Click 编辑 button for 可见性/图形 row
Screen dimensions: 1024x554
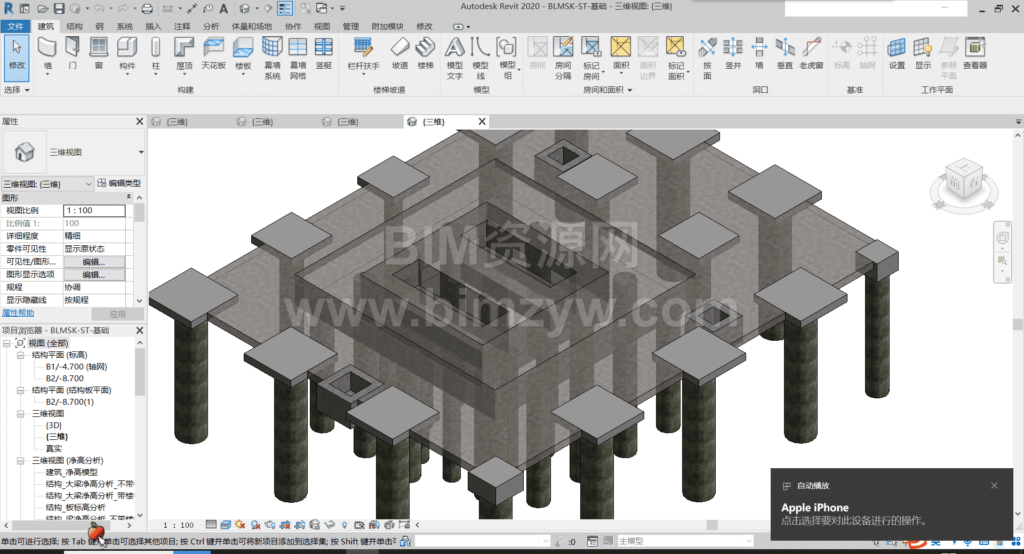coord(94,262)
